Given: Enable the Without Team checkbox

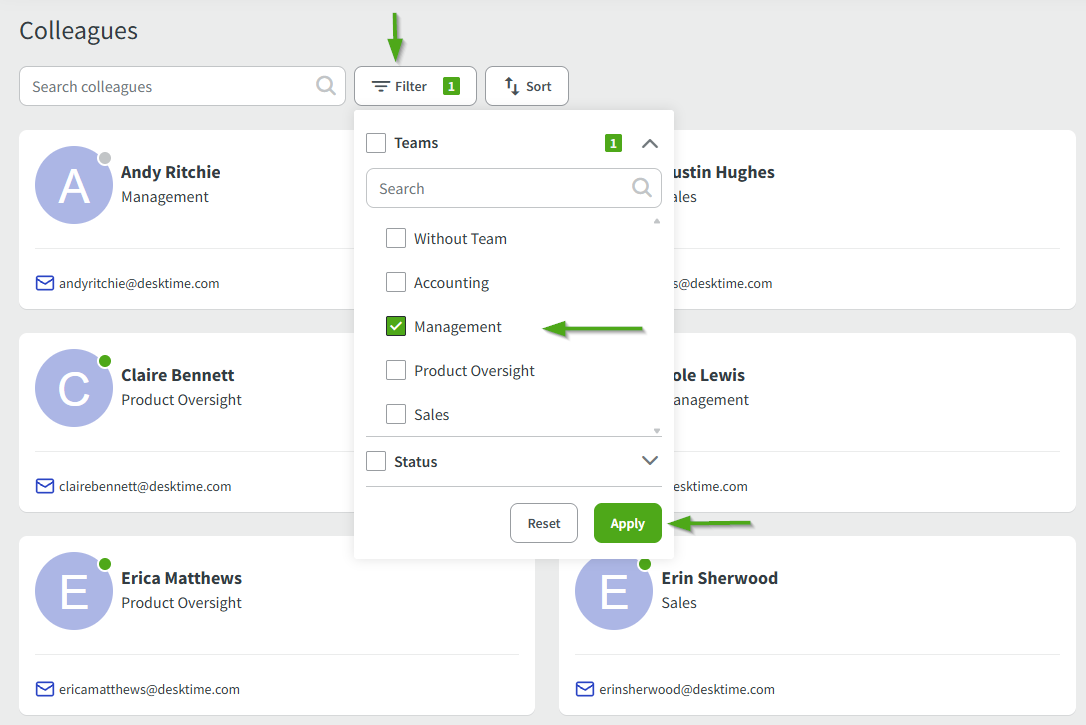Looking at the screenshot, I should click(x=396, y=239).
